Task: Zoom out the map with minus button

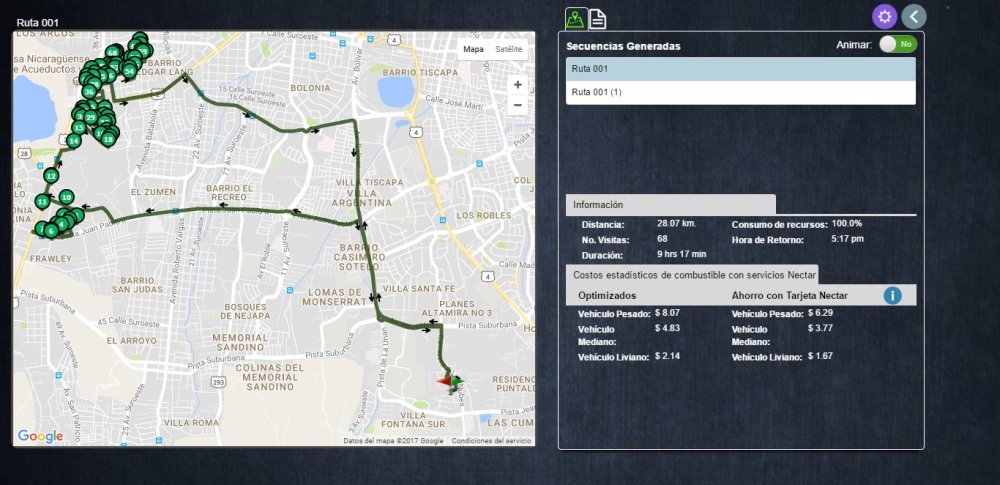Action: (518, 105)
